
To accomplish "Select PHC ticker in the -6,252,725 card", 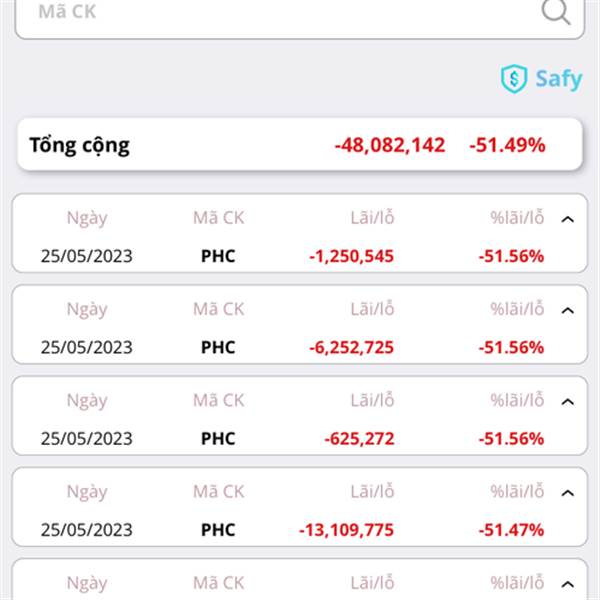I will click(x=218, y=347).
